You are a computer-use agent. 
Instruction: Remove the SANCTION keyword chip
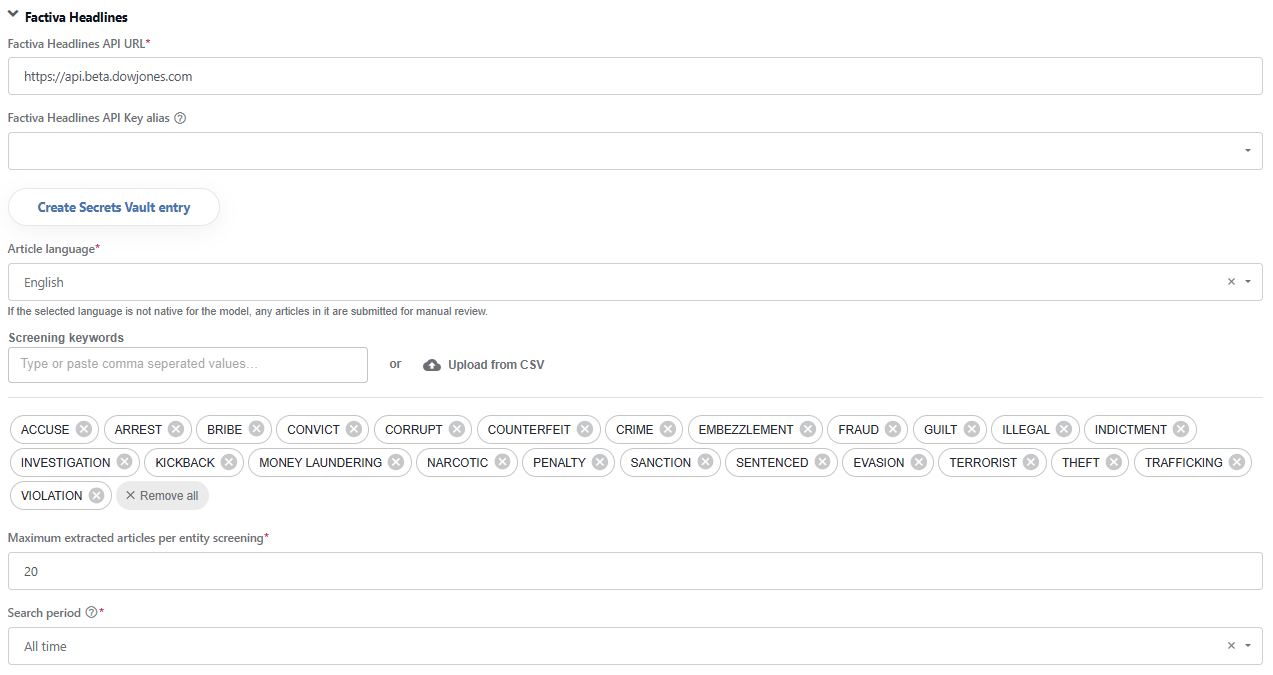pyautogui.click(x=705, y=462)
